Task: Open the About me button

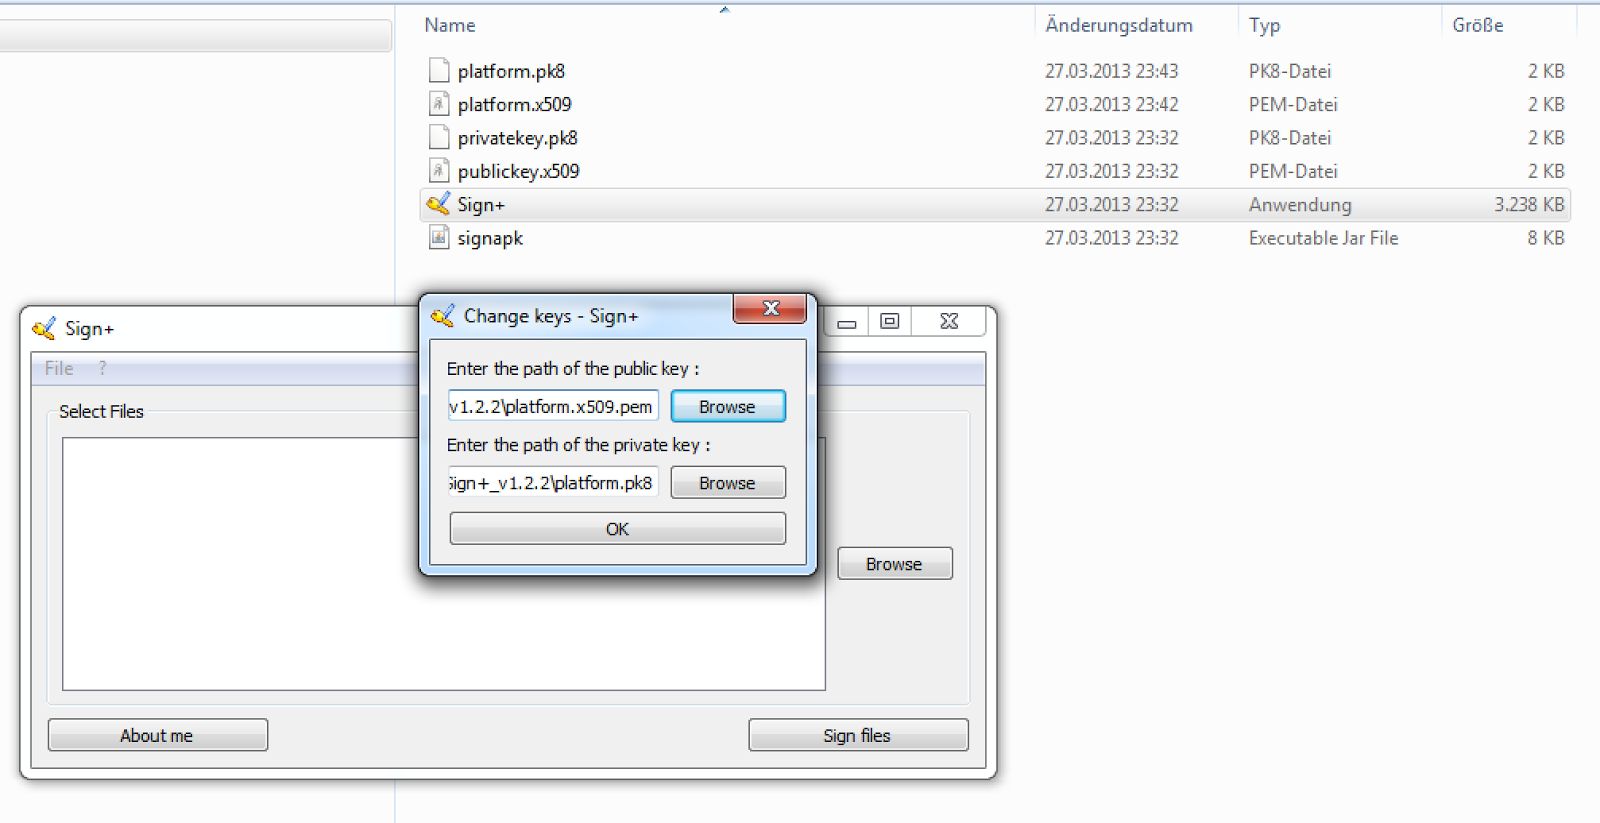Action: coord(157,735)
